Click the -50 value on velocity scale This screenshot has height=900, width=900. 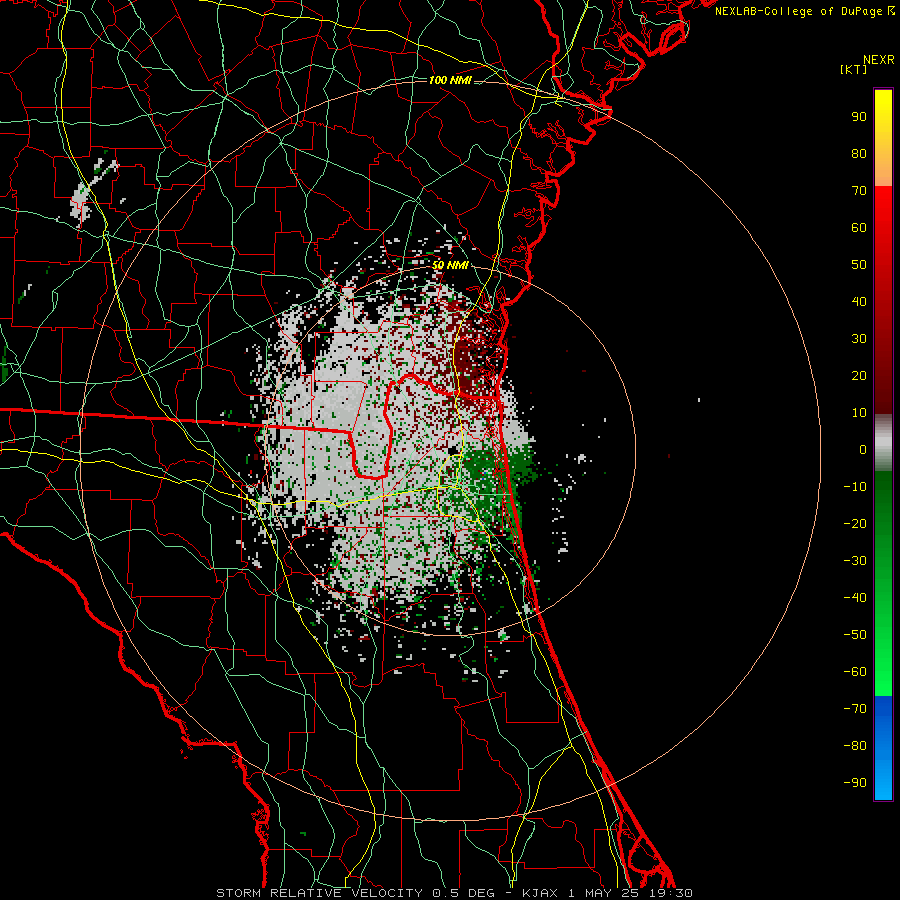[x=855, y=635]
